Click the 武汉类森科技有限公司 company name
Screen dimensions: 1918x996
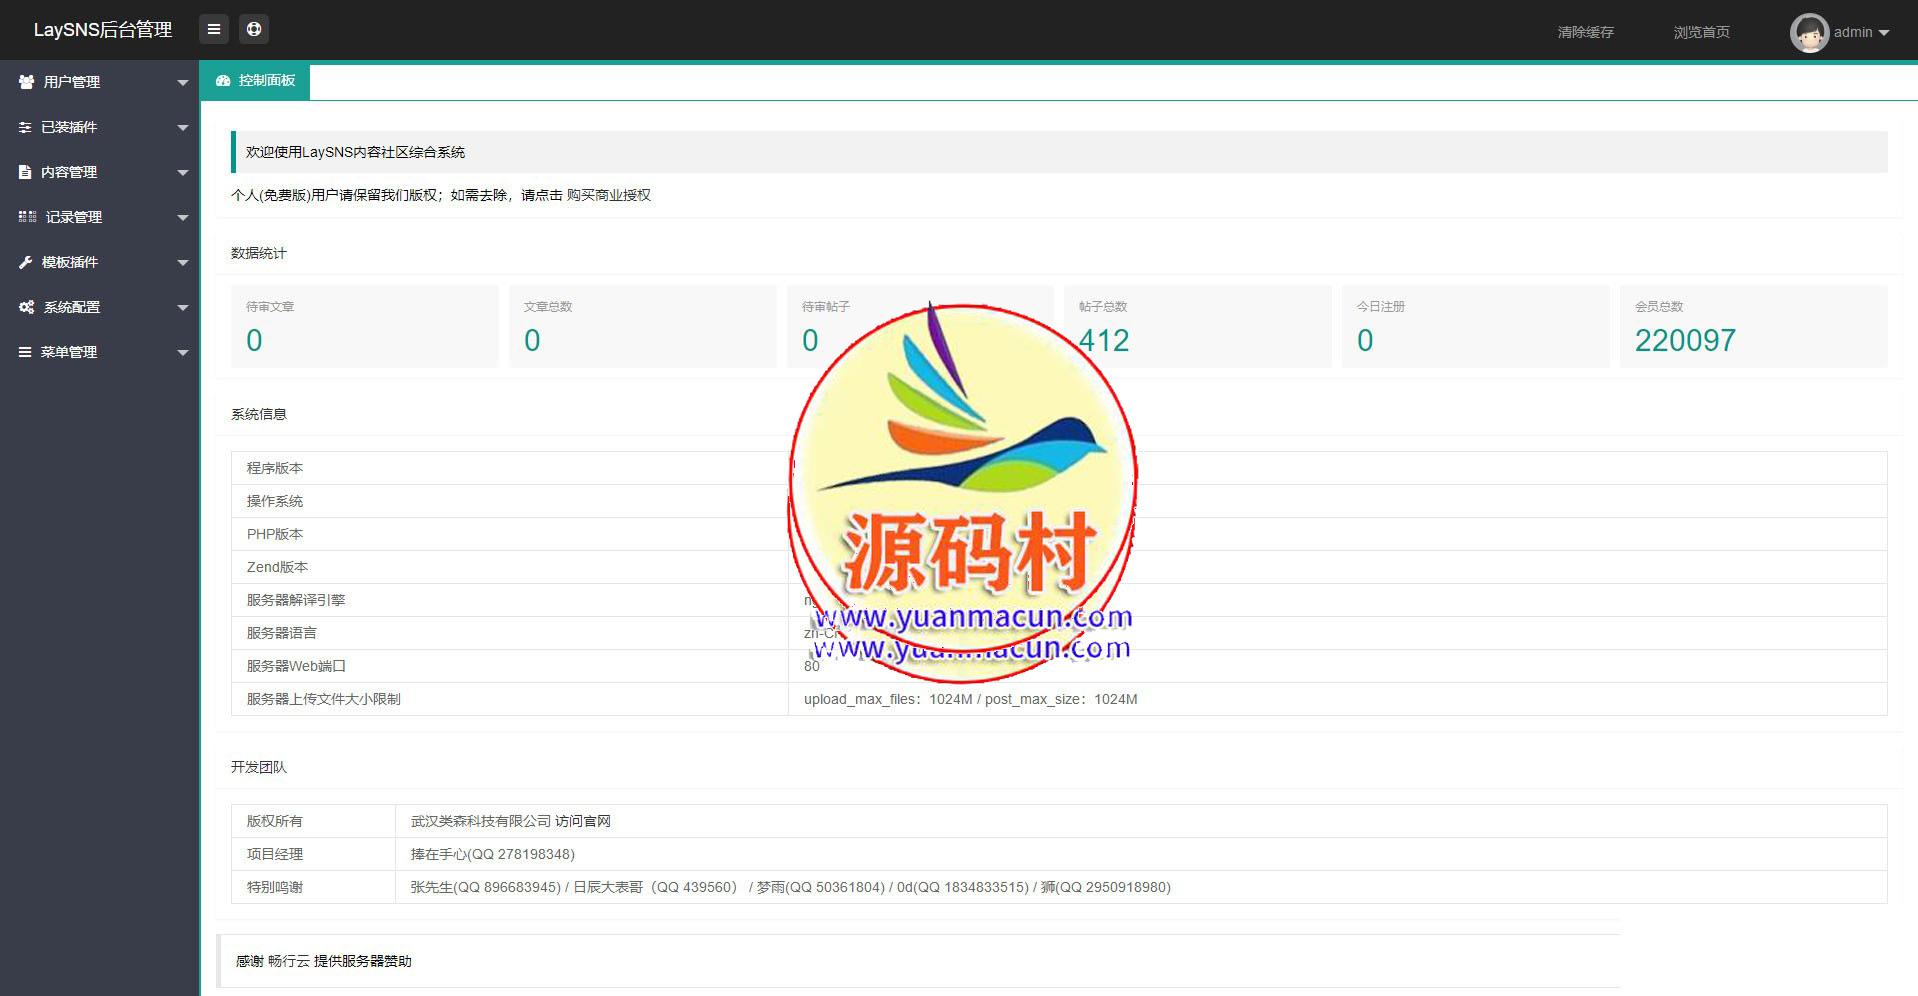(481, 821)
